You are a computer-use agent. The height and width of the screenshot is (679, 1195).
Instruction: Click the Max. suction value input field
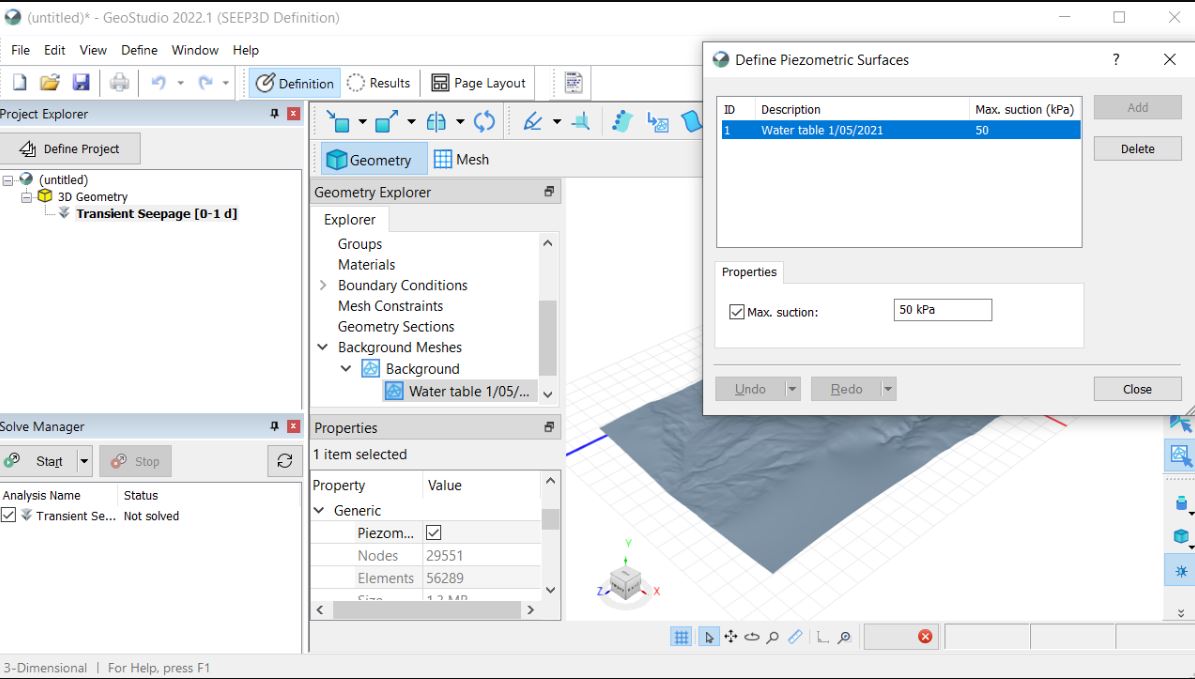click(x=943, y=309)
